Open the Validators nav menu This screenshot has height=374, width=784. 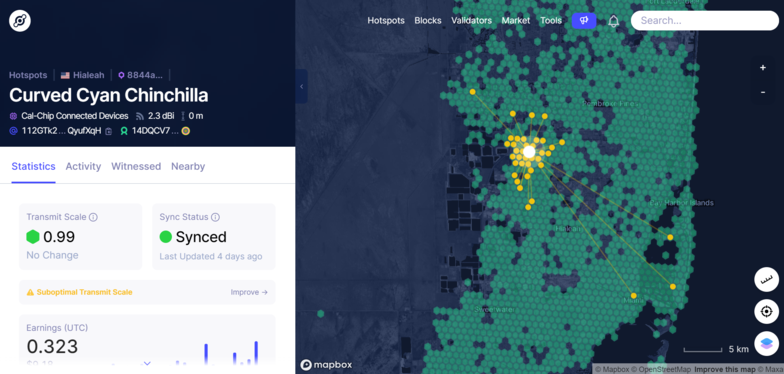(472, 20)
